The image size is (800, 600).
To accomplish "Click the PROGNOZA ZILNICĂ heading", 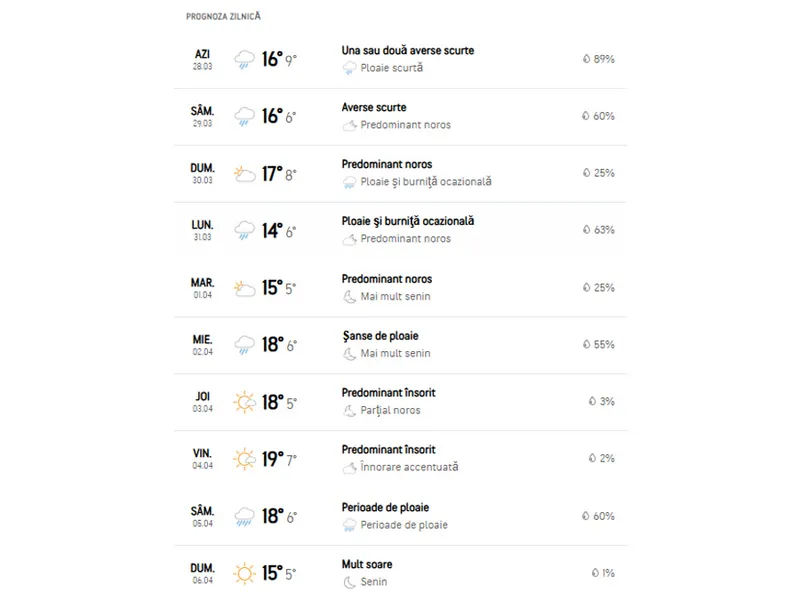I will tap(223, 16).
